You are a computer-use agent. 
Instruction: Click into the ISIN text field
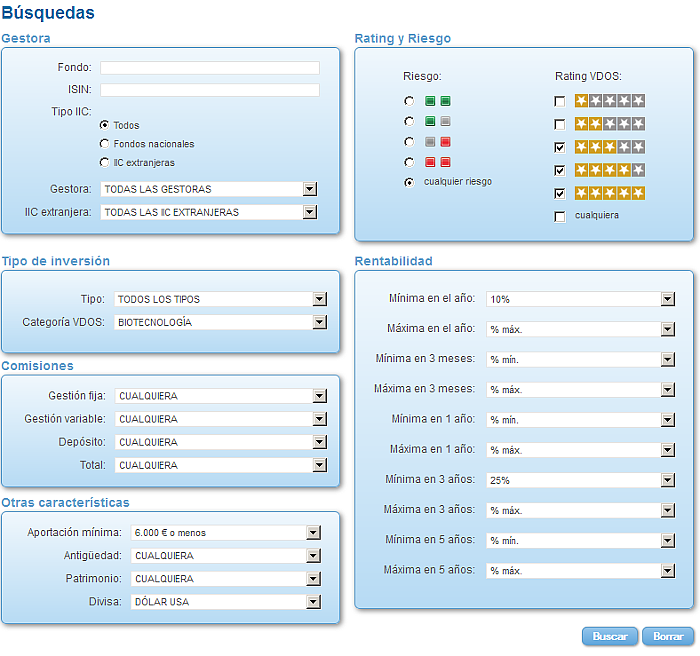point(210,90)
